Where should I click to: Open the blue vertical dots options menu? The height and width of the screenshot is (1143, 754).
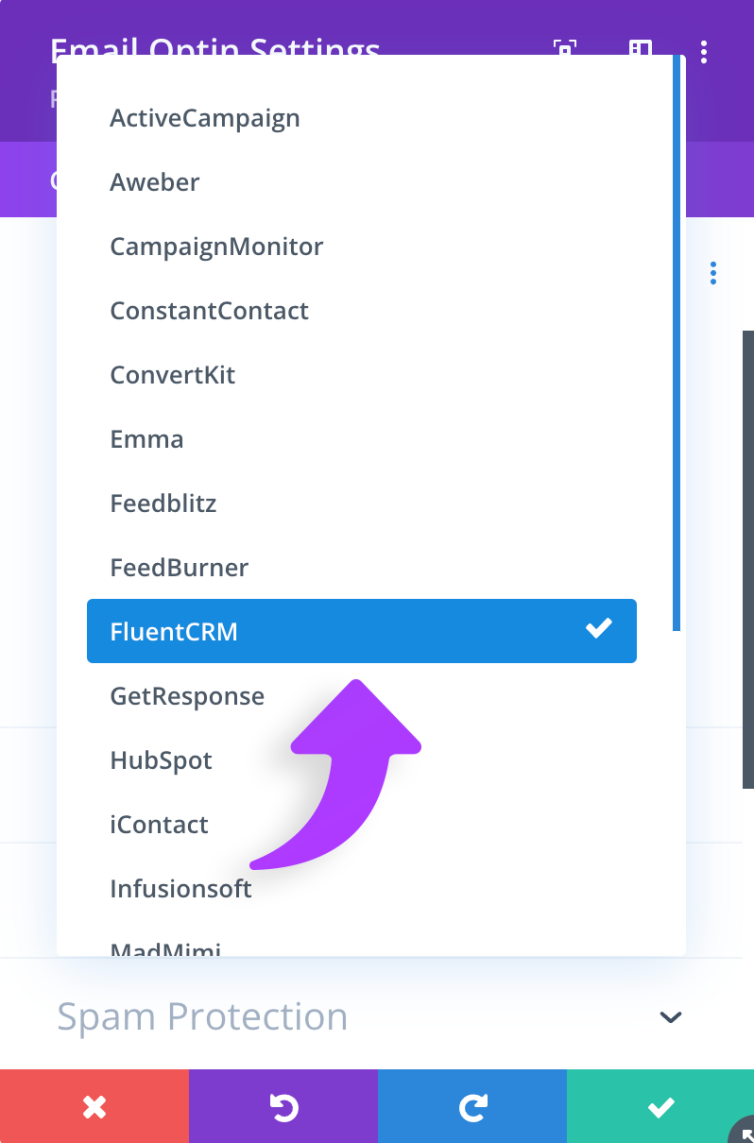(x=713, y=271)
